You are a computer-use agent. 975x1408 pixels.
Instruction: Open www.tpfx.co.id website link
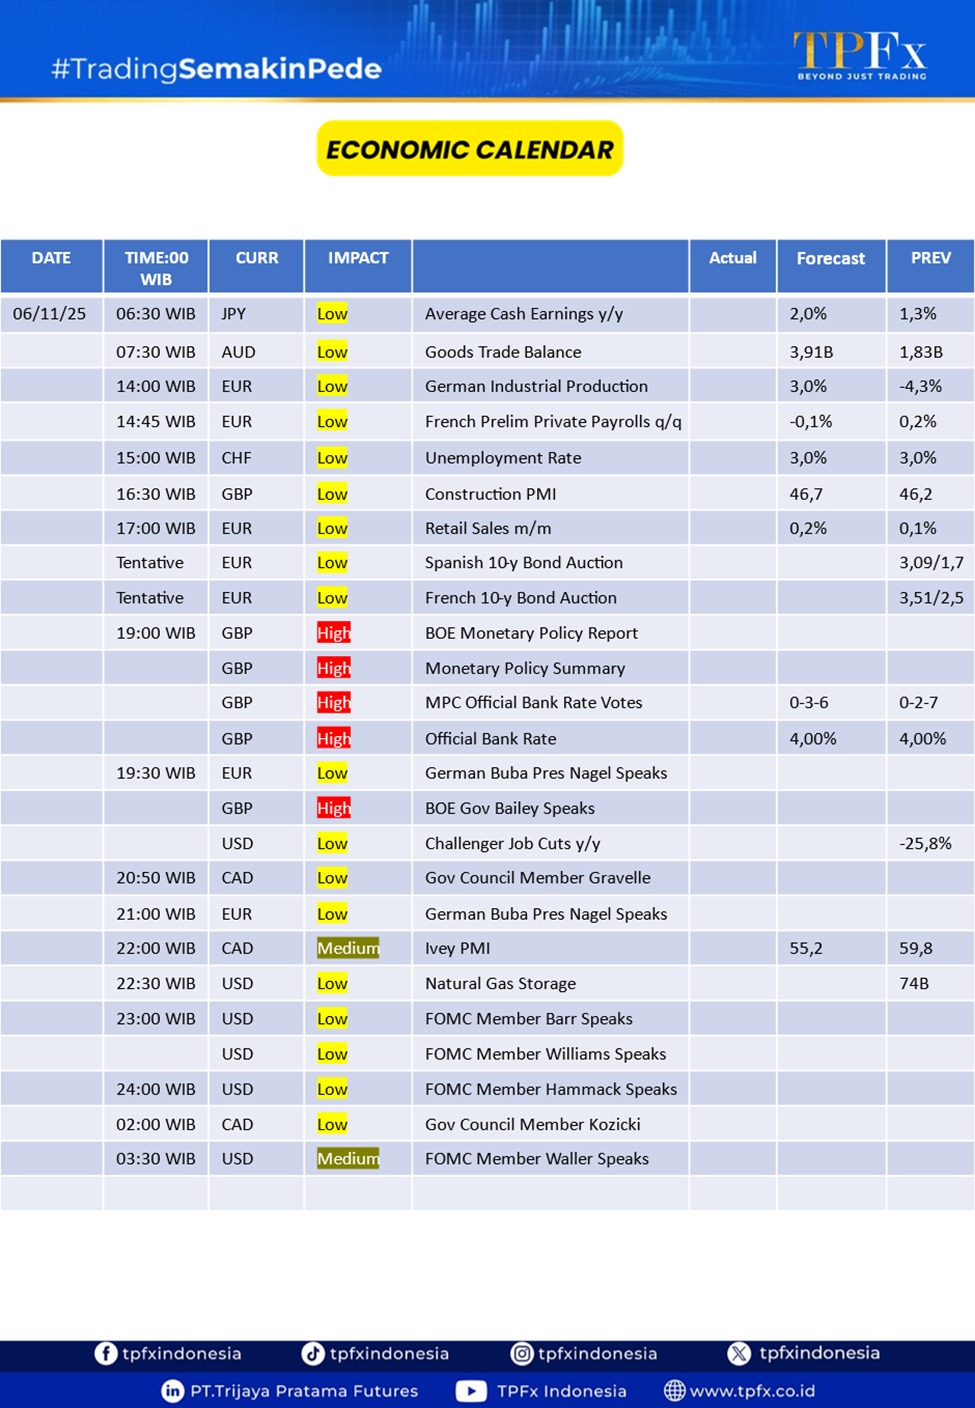(x=752, y=1391)
